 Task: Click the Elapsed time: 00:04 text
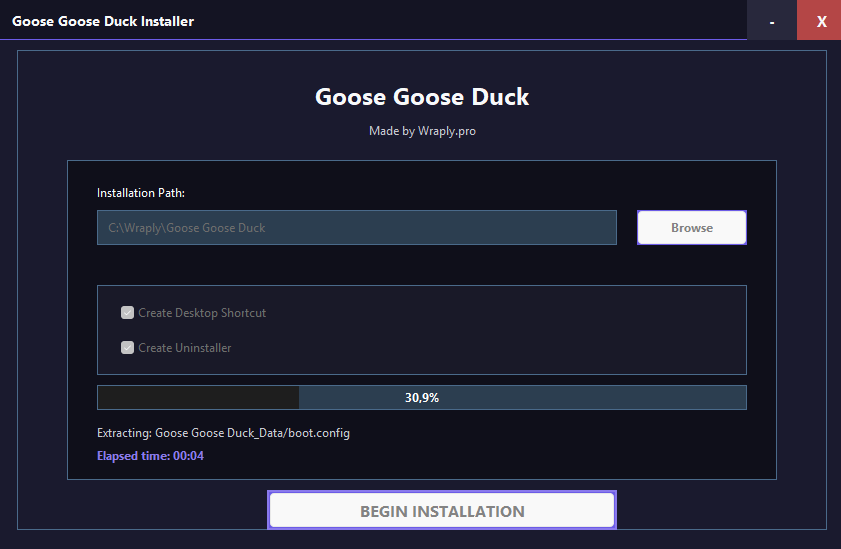[150, 456]
